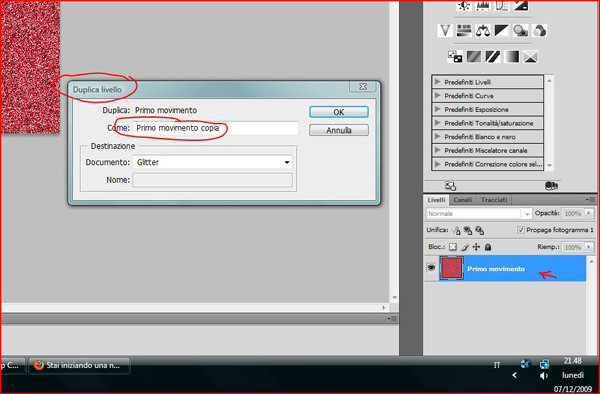This screenshot has height=394, width=600.
Task: Toggle Unify layer style icon
Action: 479,230
